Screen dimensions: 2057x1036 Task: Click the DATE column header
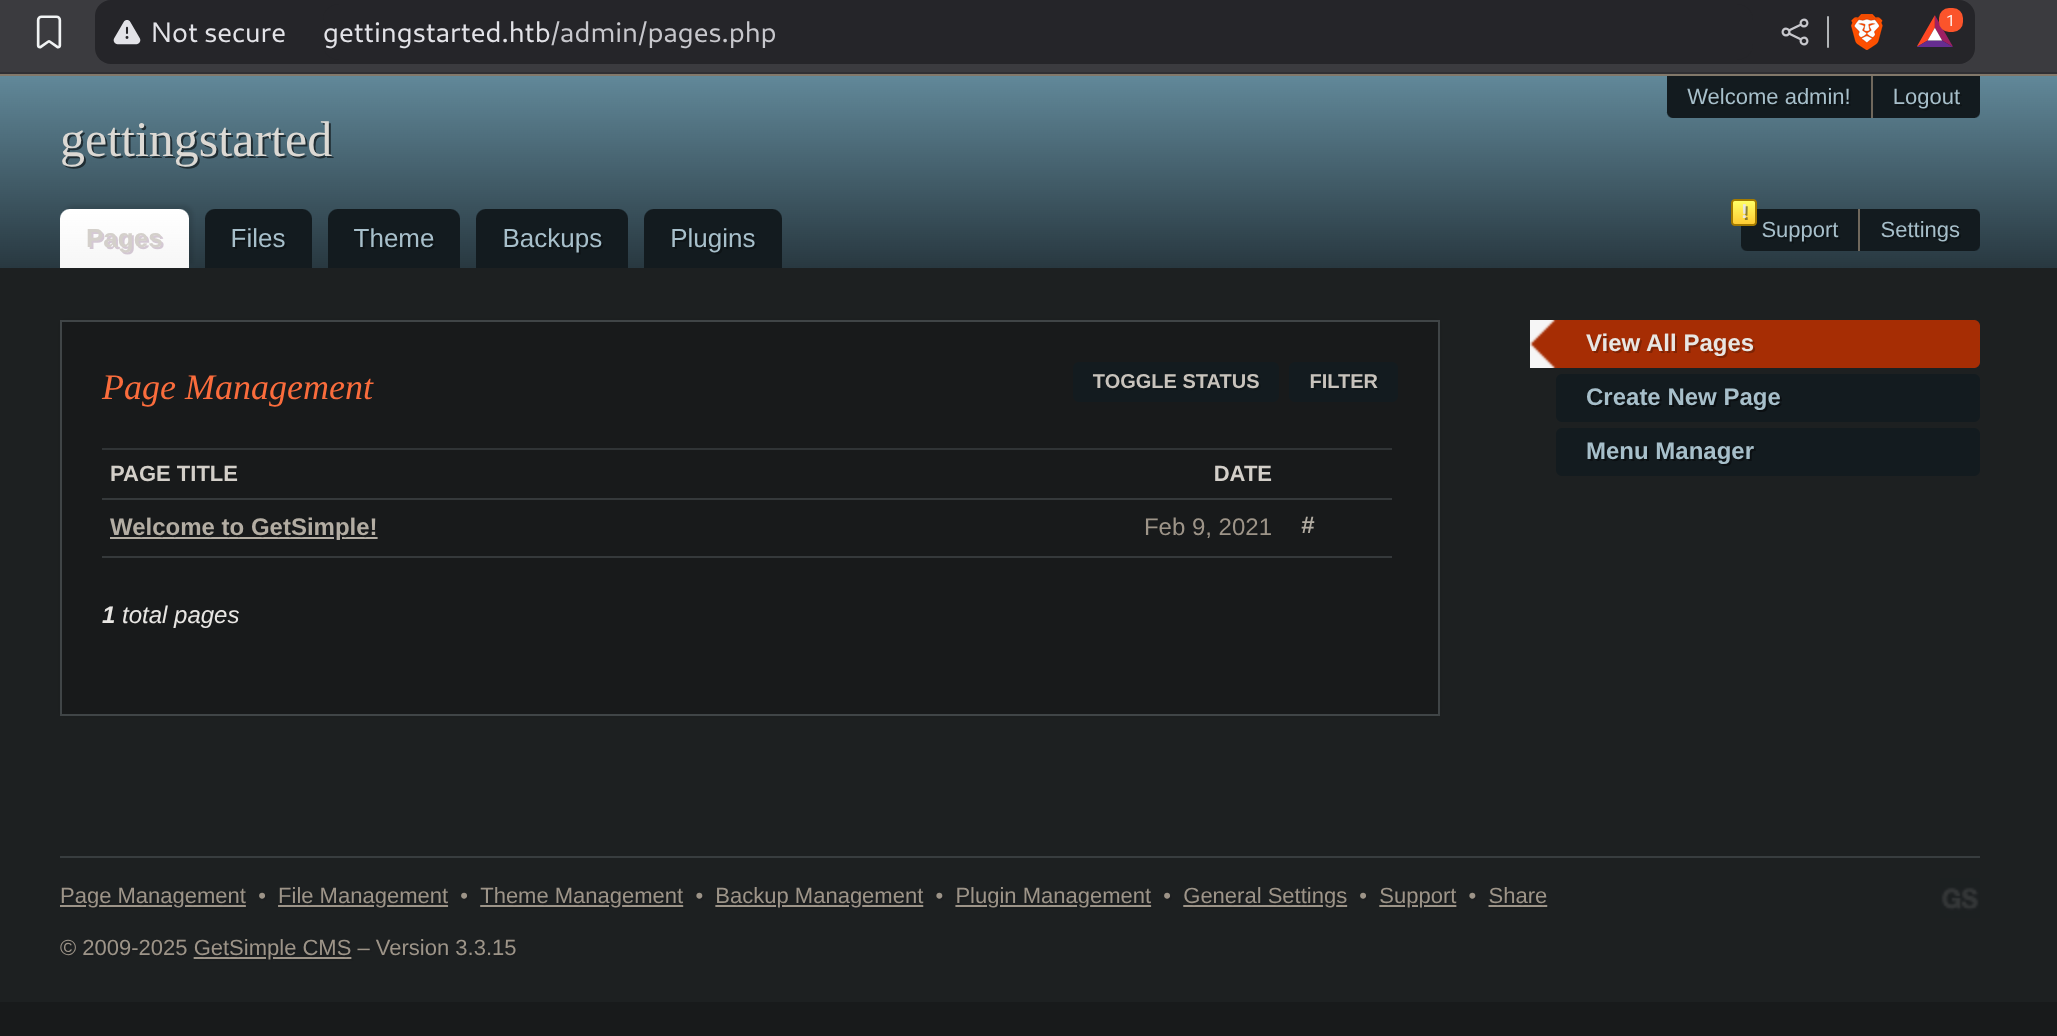[1242, 474]
